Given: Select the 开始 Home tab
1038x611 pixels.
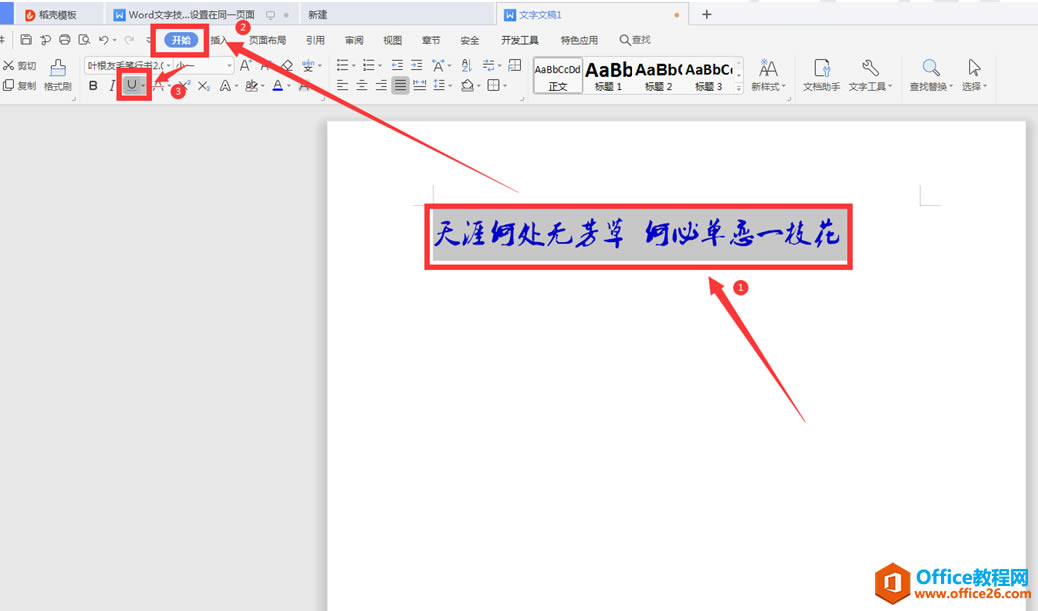Looking at the screenshot, I should 181,40.
